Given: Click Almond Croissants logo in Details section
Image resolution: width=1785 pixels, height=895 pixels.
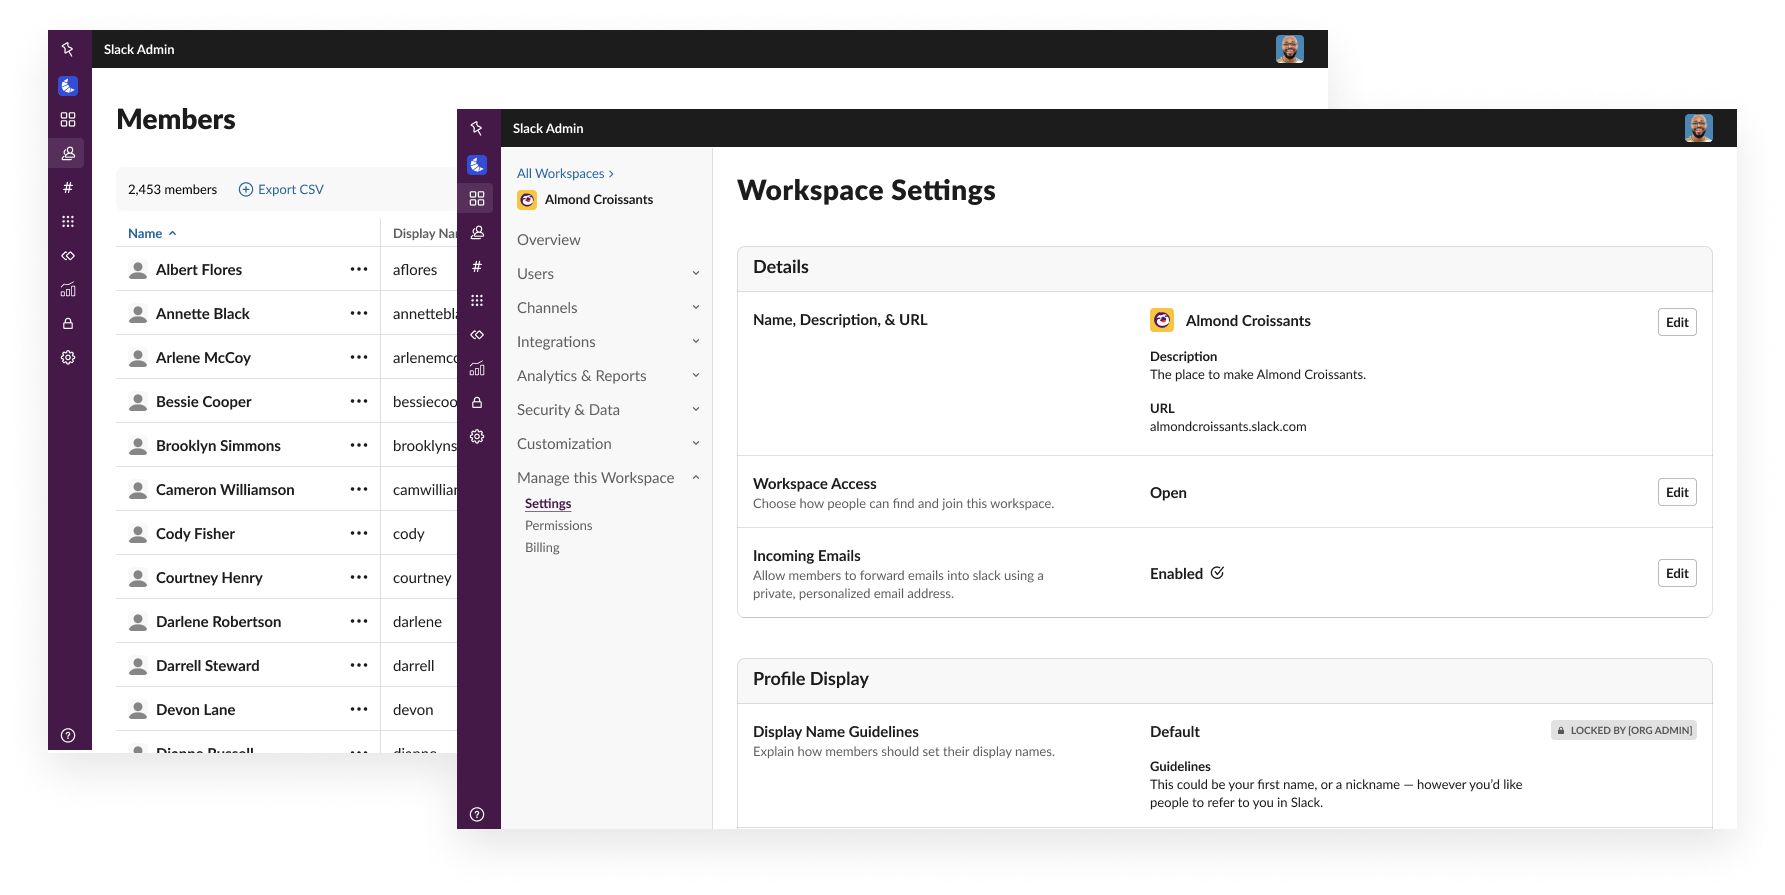Looking at the screenshot, I should click(x=1162, y=320).
